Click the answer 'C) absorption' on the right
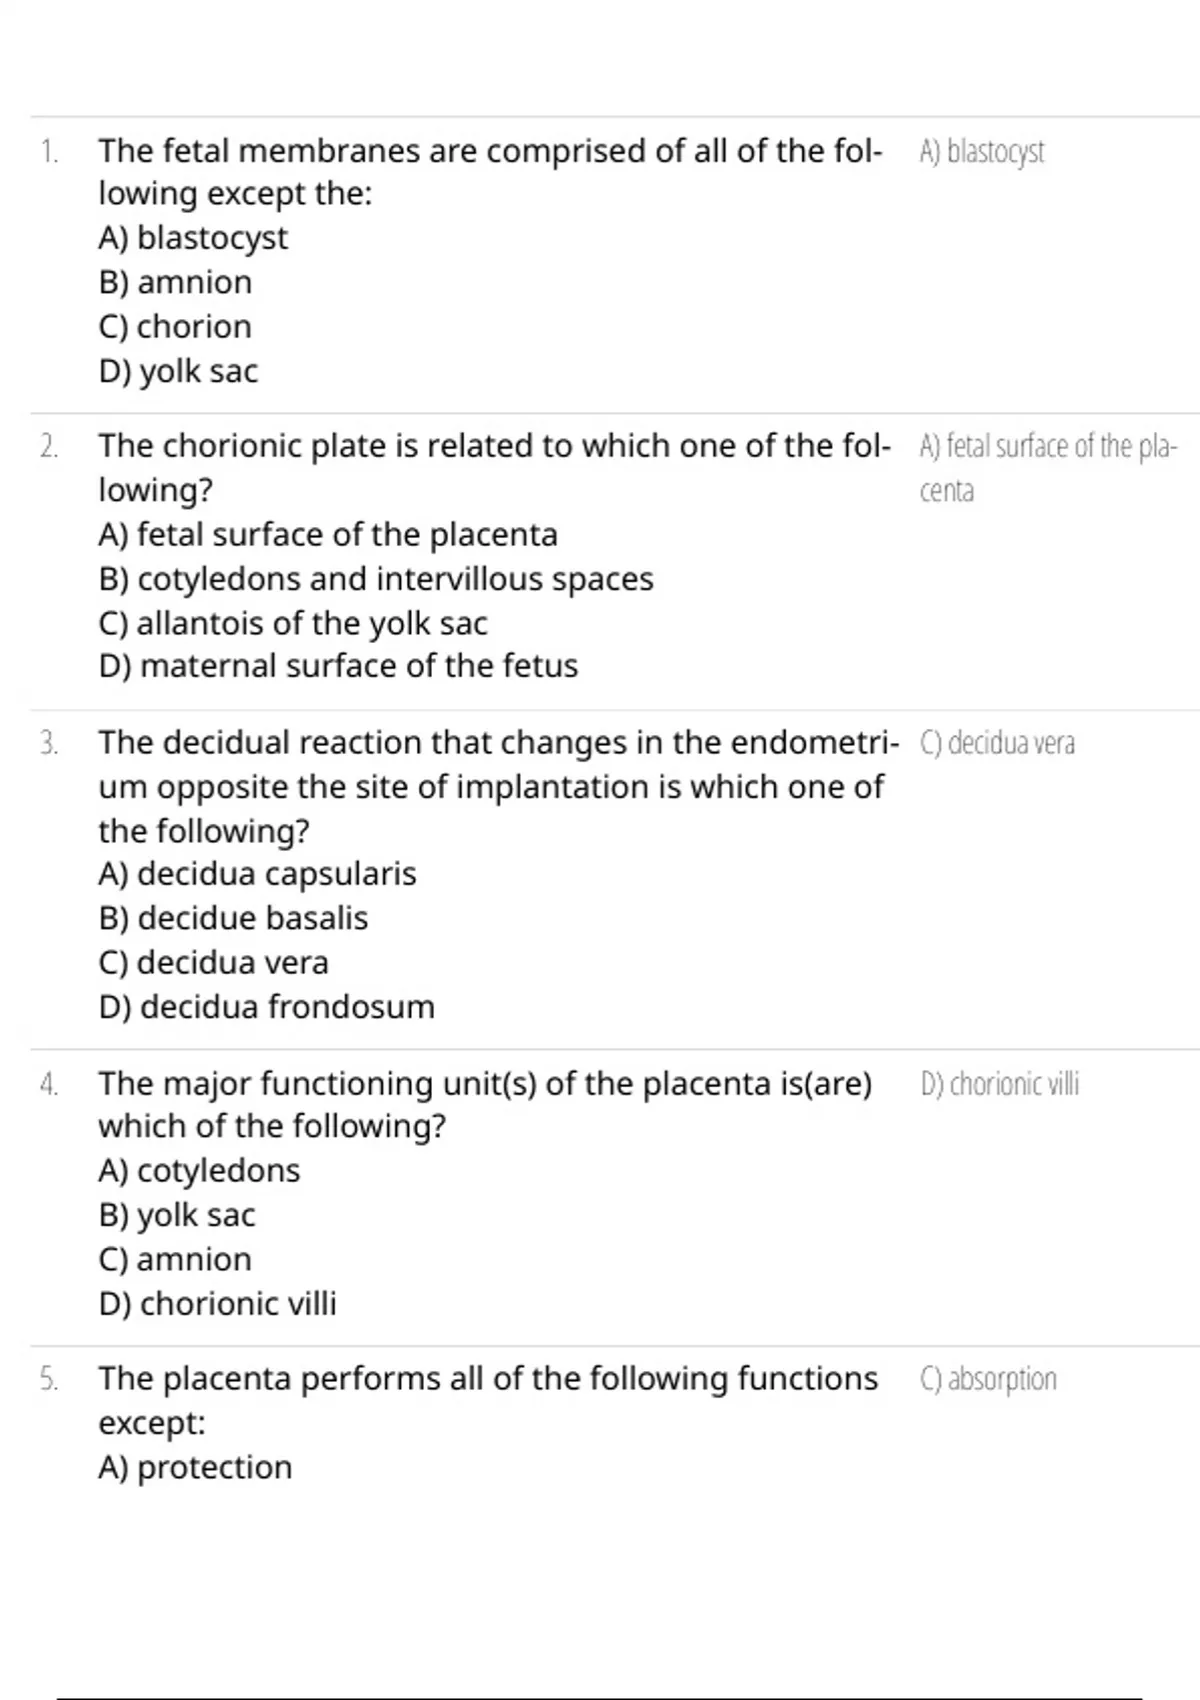The width and height of the screenshot is (1200, 1700). point(988,1379)
